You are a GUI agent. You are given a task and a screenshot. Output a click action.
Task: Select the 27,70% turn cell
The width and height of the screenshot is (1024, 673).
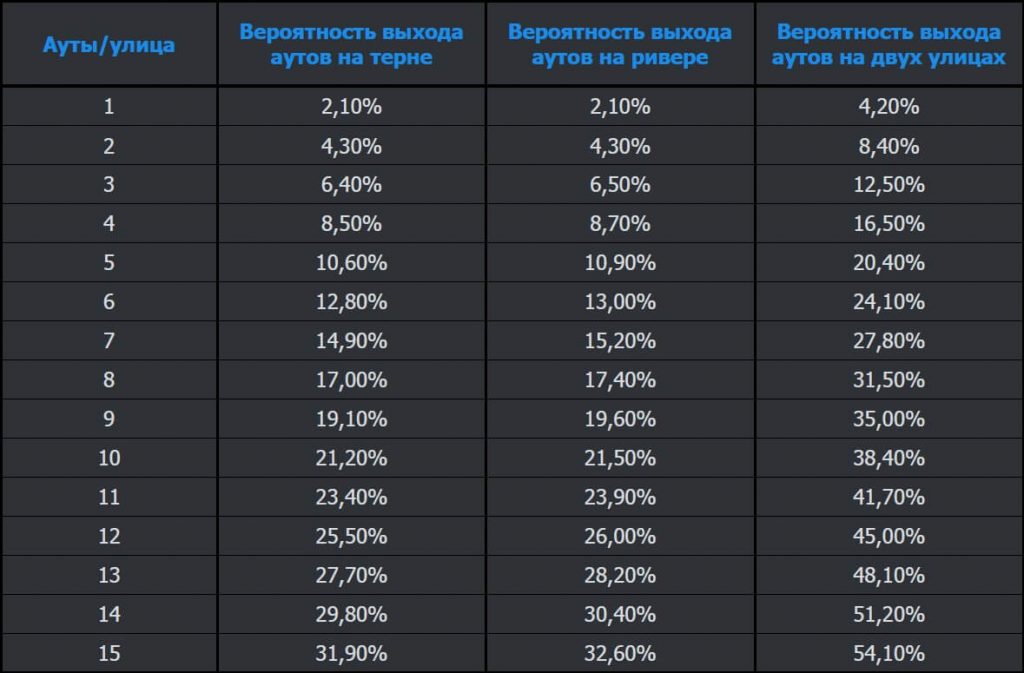[x=351, y=575]
